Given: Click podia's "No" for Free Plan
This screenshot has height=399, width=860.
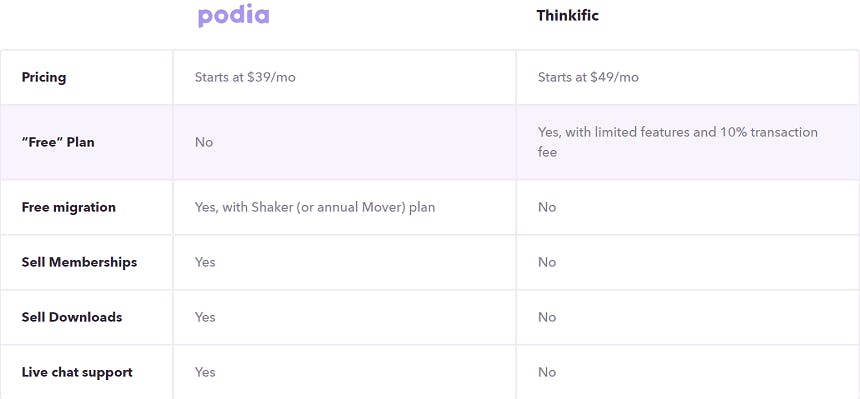Looking at the screenshot, I should click(x=203, y=142).
